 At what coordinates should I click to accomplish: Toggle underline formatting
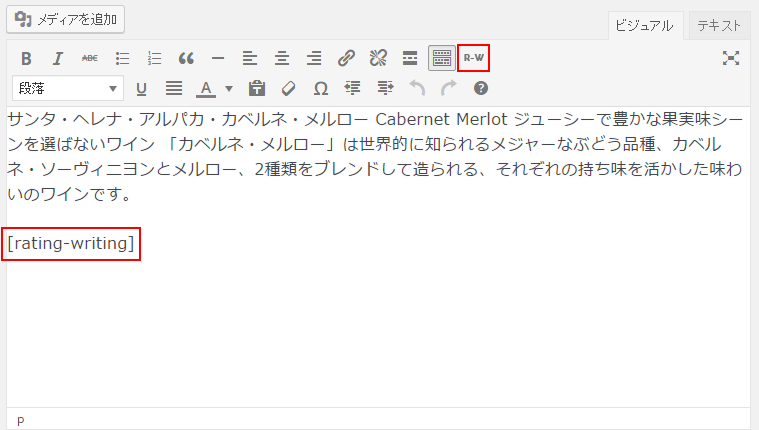tap(141, 89)
